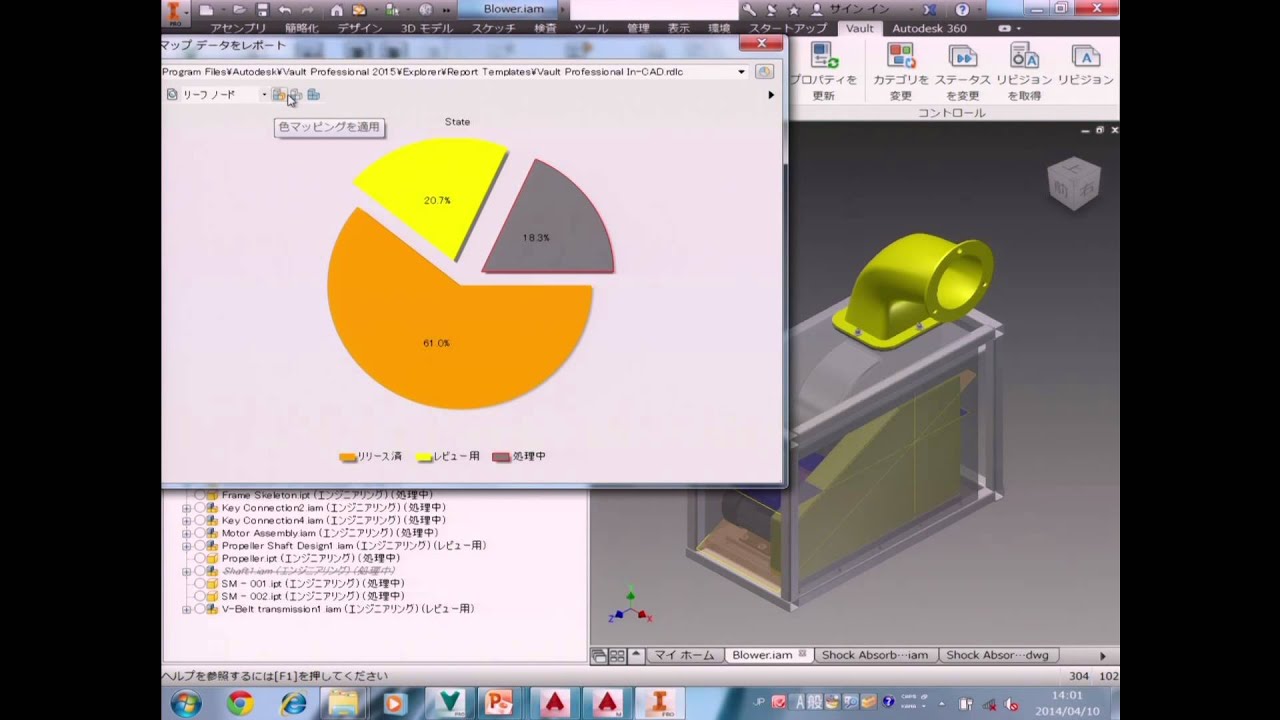Open Internet Explorer from the taskbar

point(293,703)
